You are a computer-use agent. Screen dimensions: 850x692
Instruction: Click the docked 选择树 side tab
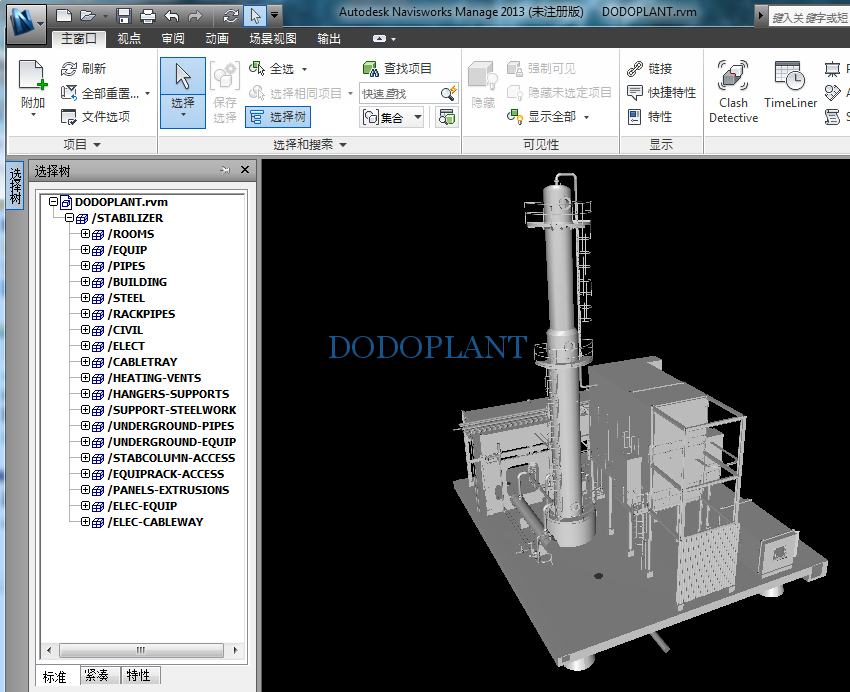point(15,185)
